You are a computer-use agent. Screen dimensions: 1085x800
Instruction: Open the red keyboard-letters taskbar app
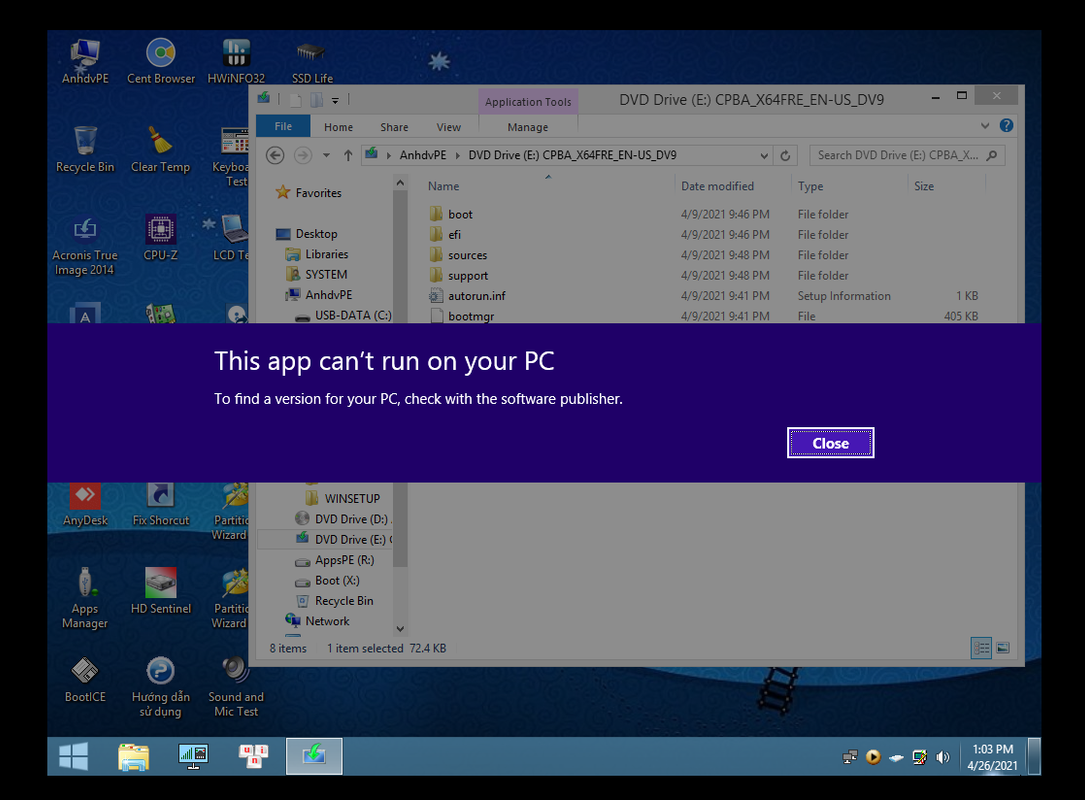(x=253, y=756)
